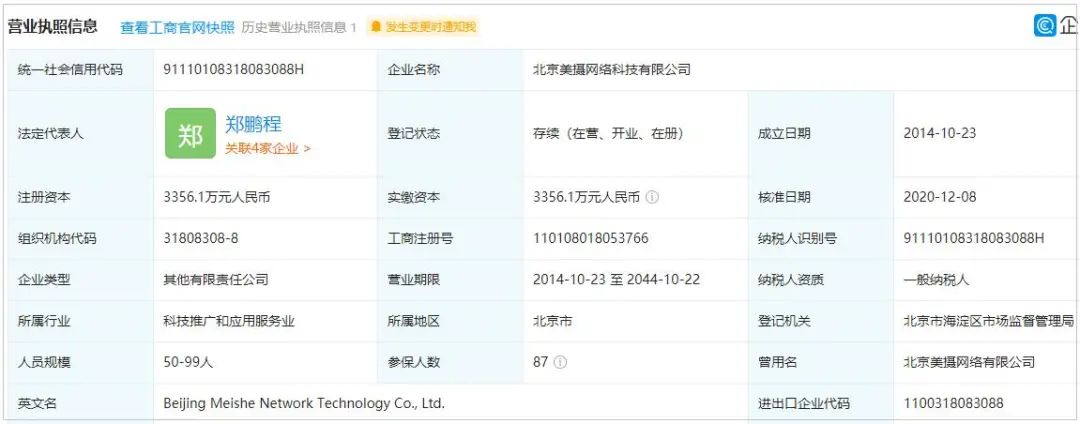Click the 核准日期 label
The height and width of the screenshot is (424, 1080).
tap(784, 198)
